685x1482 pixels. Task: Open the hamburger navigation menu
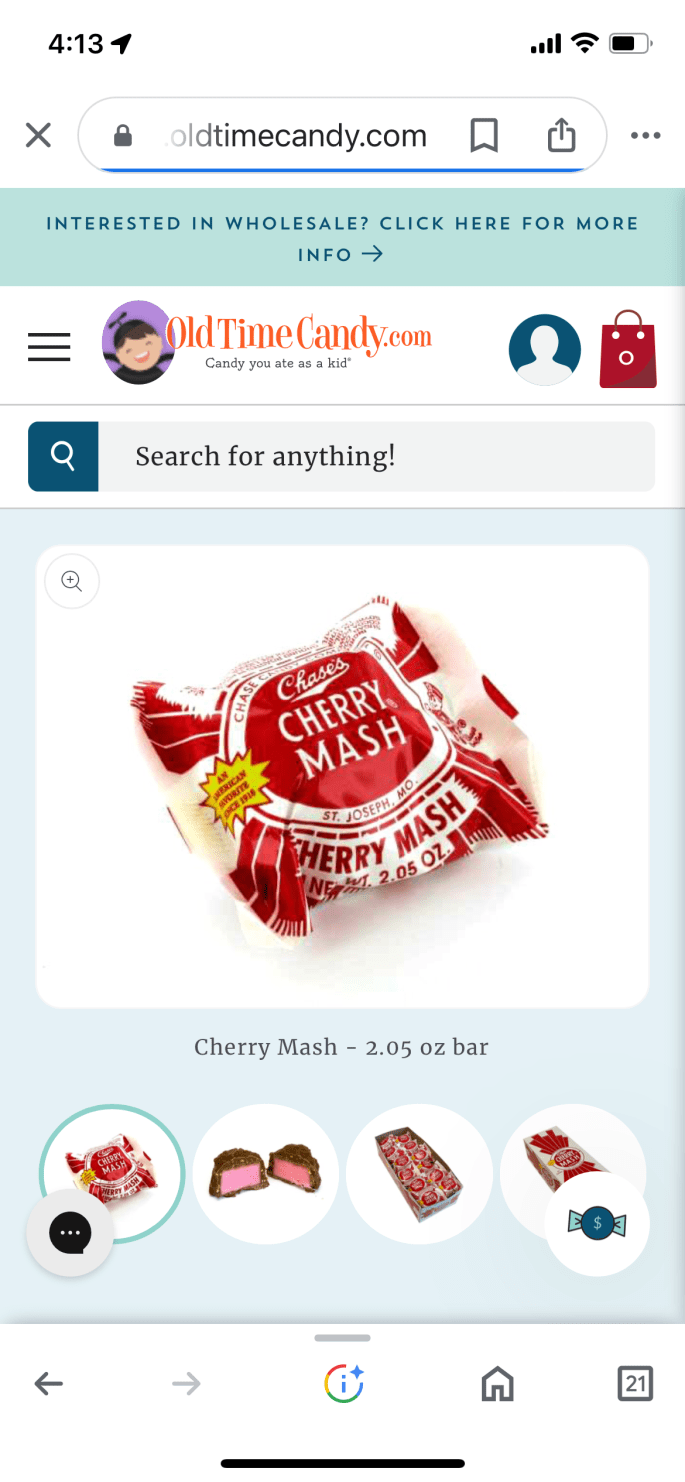pyautogui.click(x=49, y=346)
